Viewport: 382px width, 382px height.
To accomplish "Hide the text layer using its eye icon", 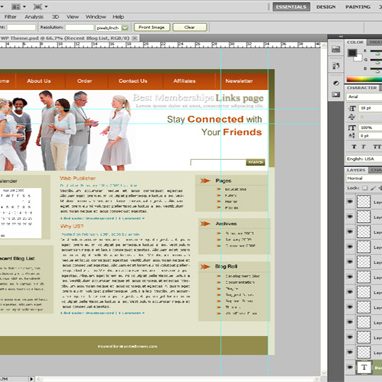I will [x=350, y=367].
